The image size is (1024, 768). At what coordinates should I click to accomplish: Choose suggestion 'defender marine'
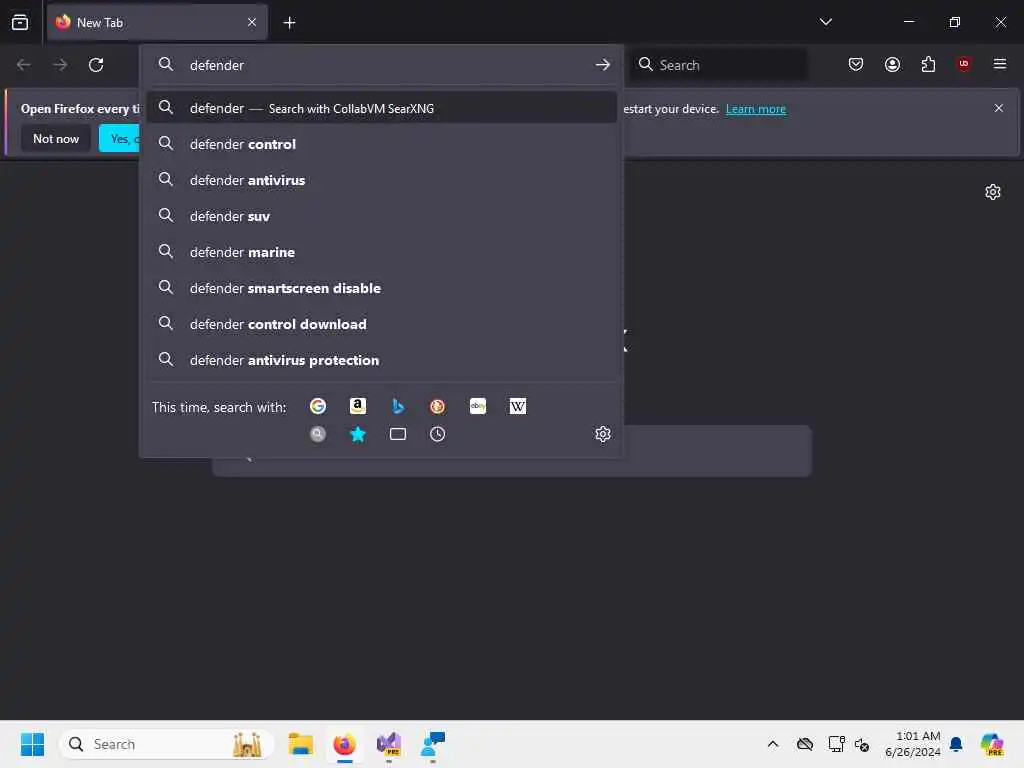coord(381,252)
